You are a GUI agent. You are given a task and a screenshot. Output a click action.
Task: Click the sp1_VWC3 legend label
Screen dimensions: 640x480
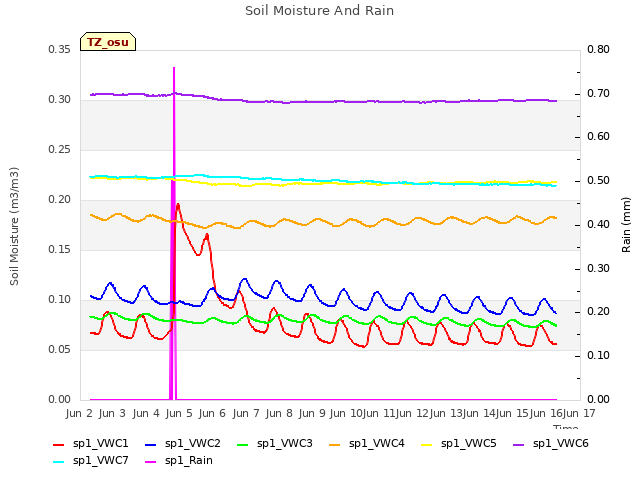(x=284, y=443)
